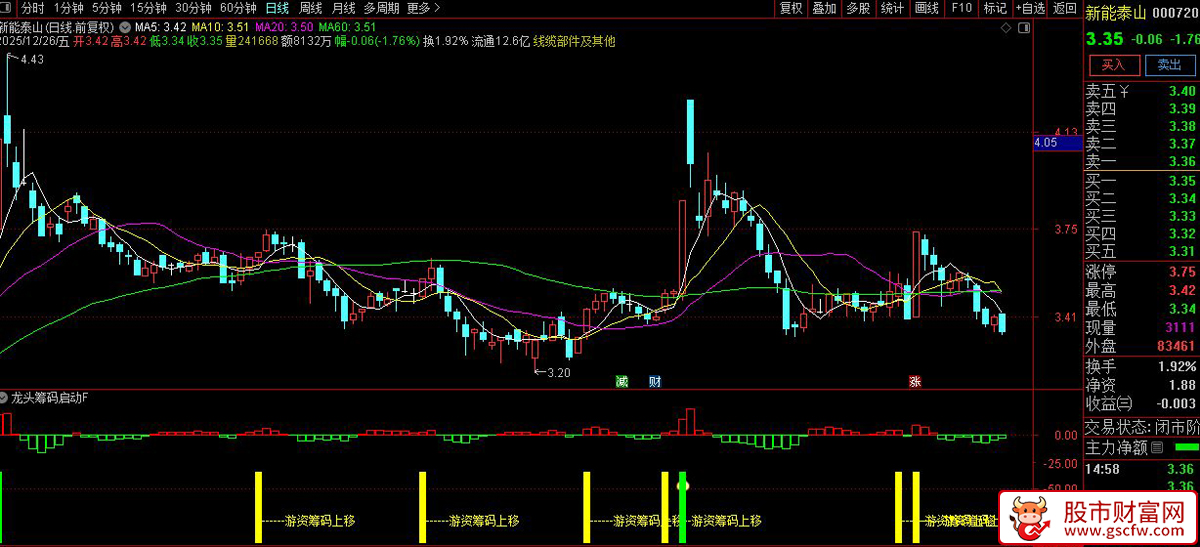Click the 卖一 3.36 ask row

(1142, 161)
